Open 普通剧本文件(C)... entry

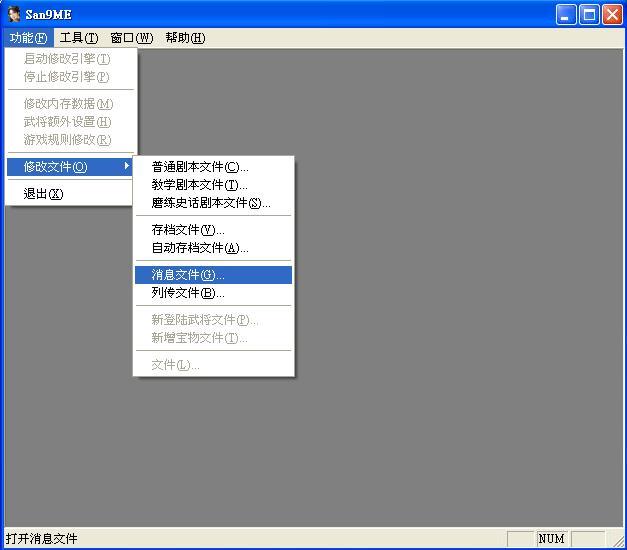click(213, 167)
